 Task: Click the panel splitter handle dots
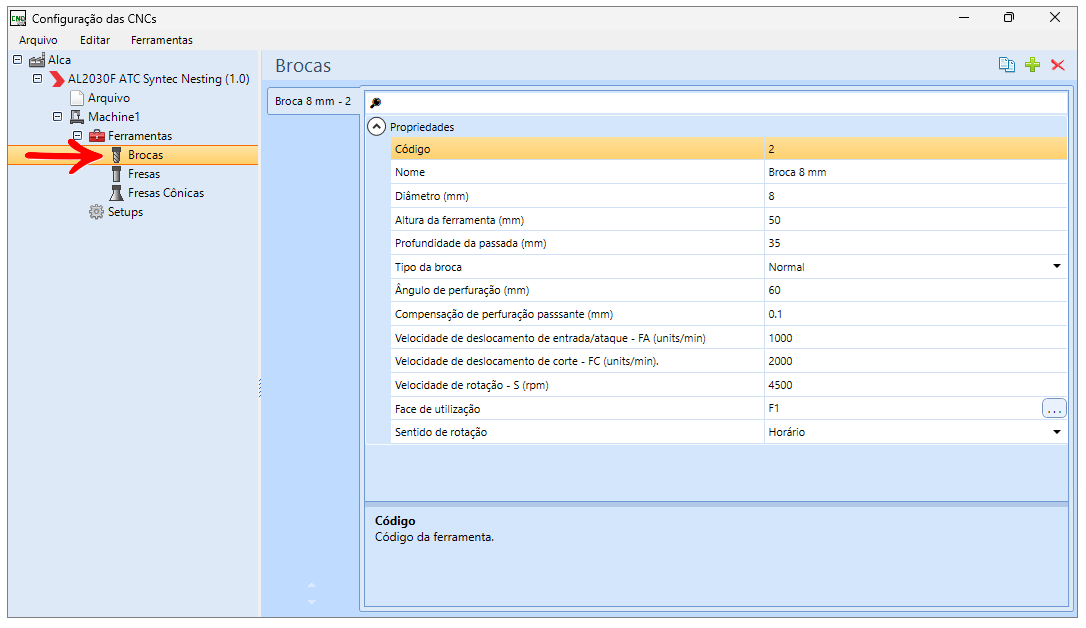coord(260,388)
